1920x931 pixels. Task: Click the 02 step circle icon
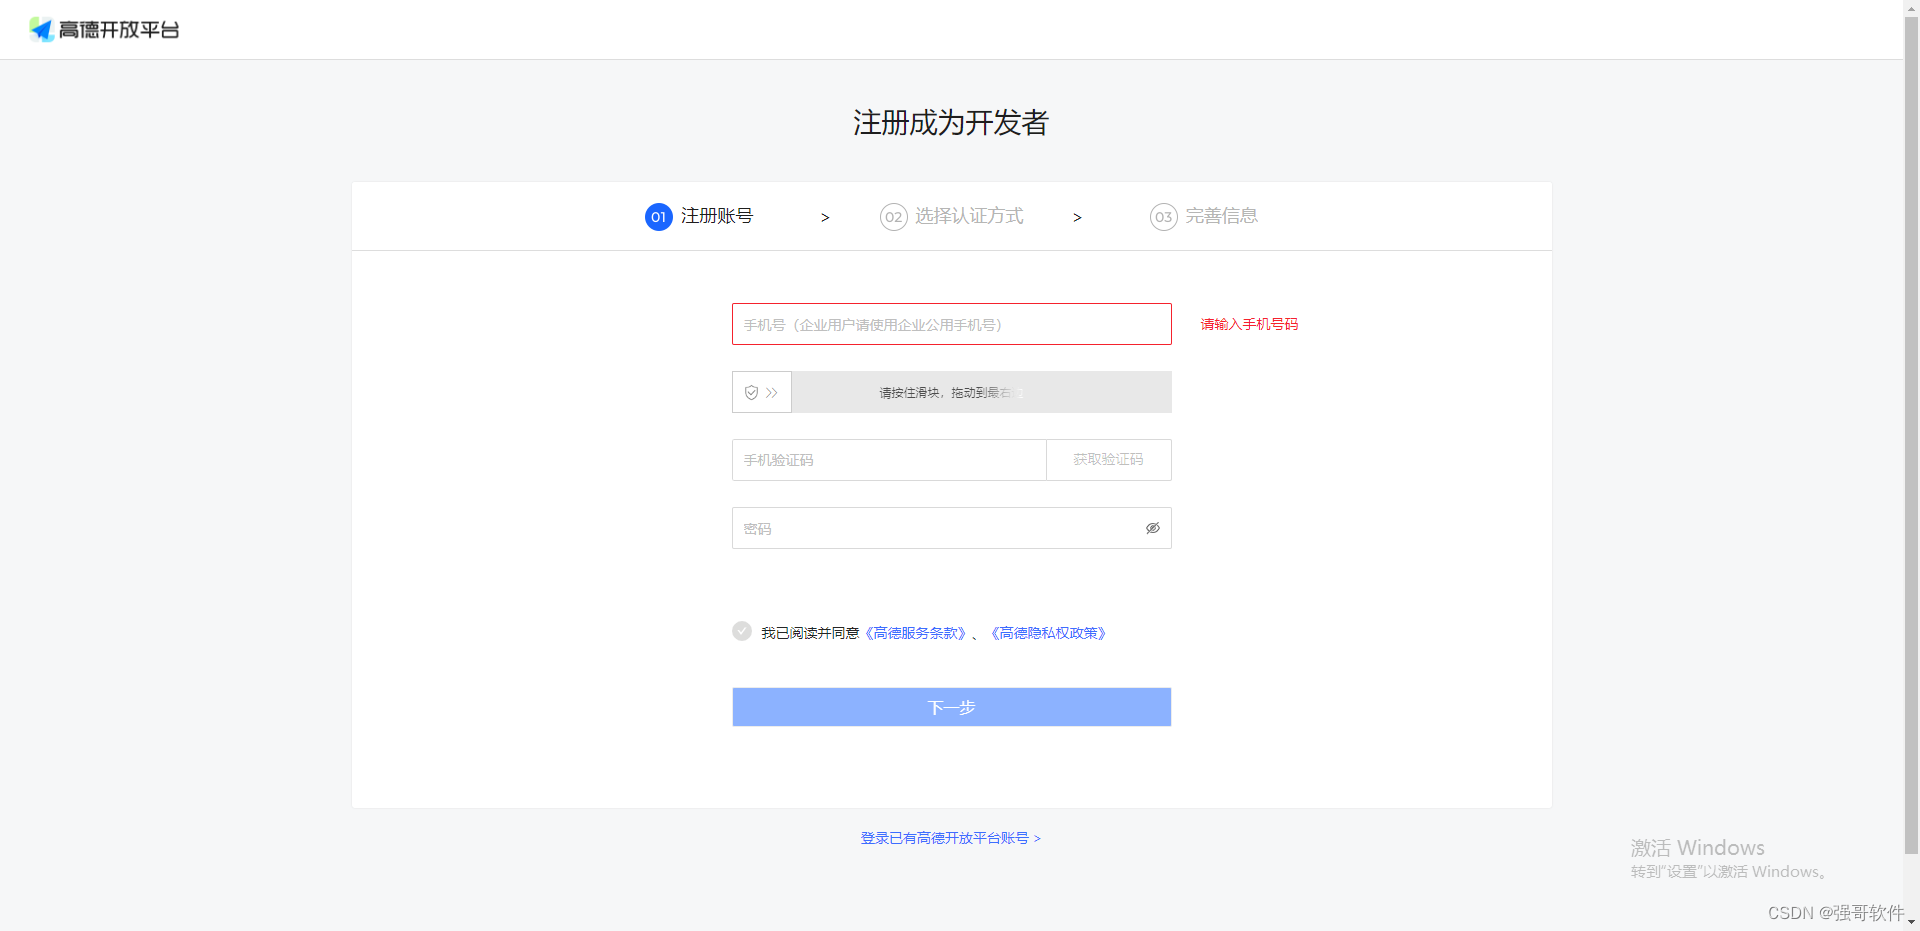pyautogui.click(x=893, y=217)
